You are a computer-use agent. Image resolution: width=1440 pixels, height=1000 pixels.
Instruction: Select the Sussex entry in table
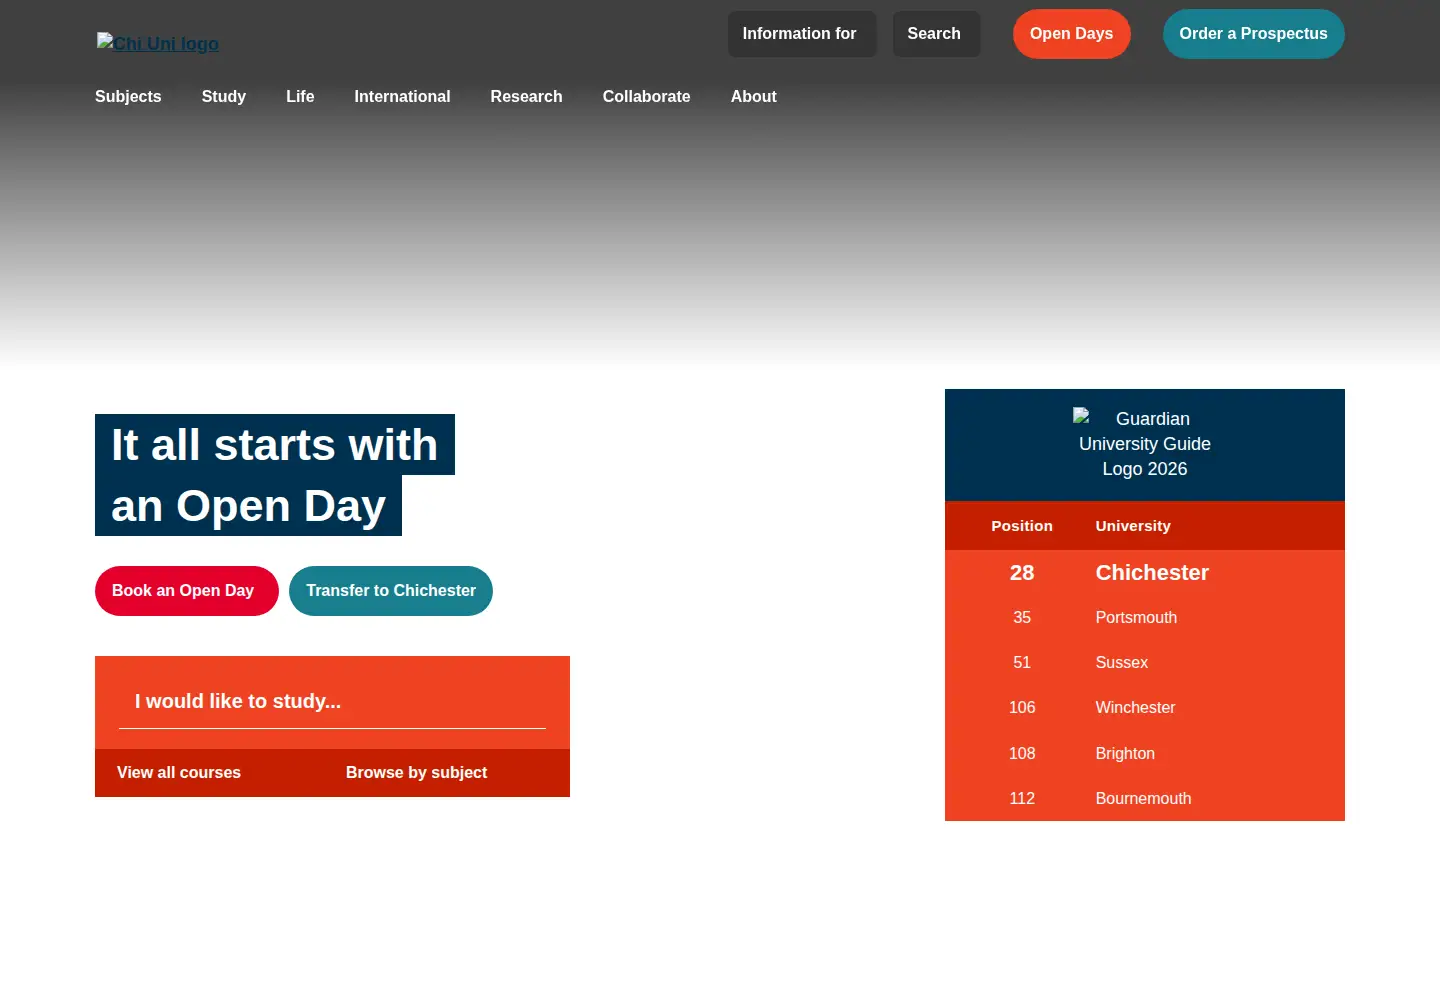(x=1145, y=663)
